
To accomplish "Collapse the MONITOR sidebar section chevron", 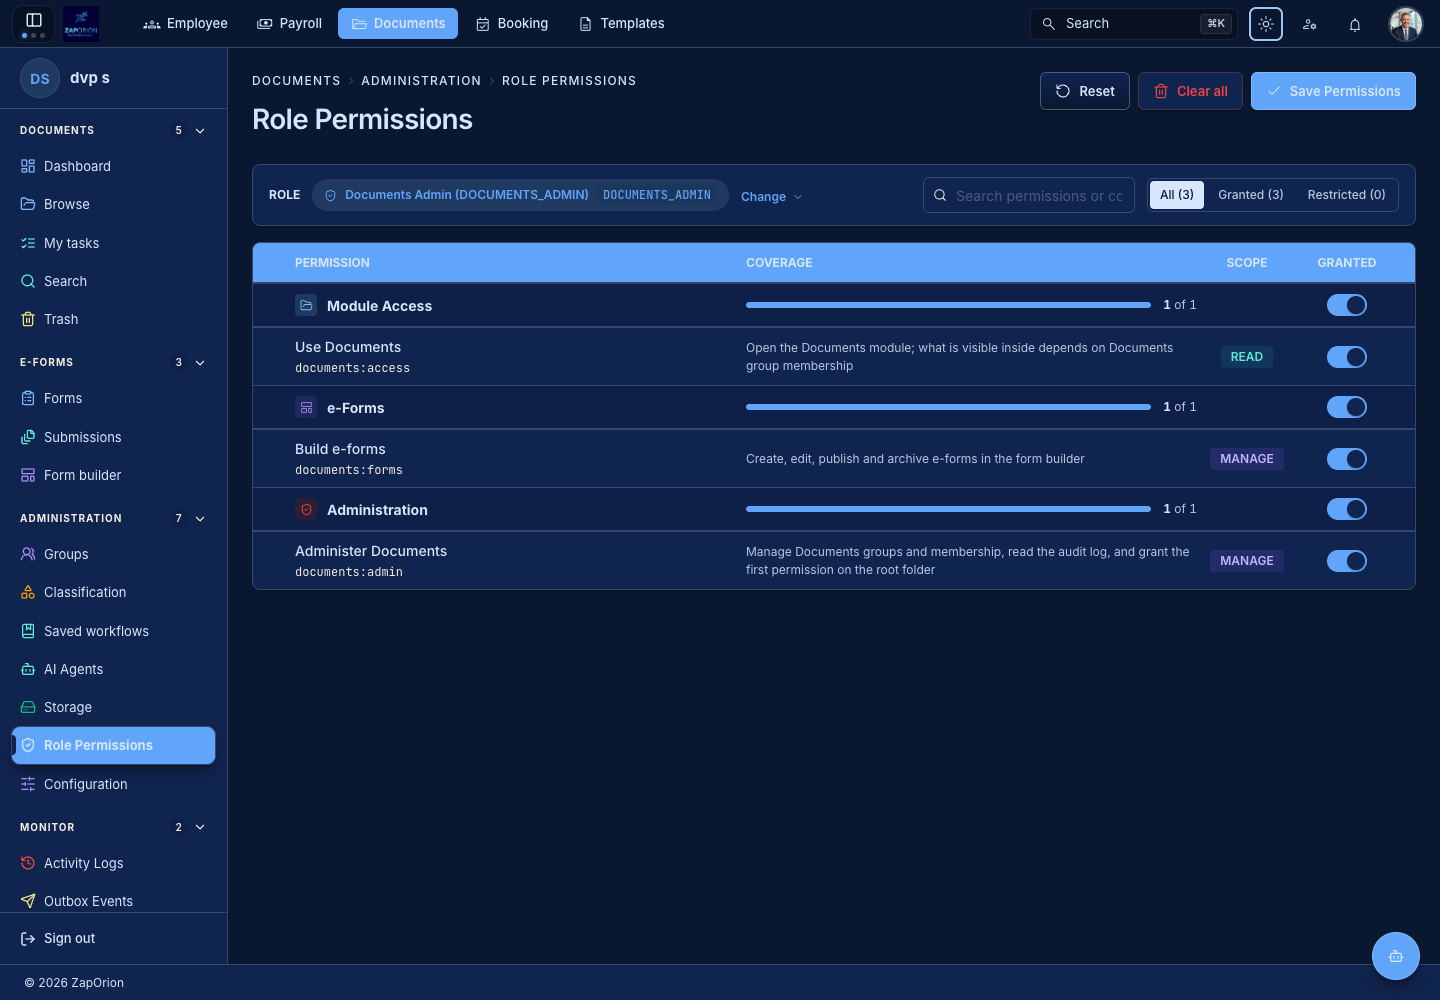I will pos(200,827).
